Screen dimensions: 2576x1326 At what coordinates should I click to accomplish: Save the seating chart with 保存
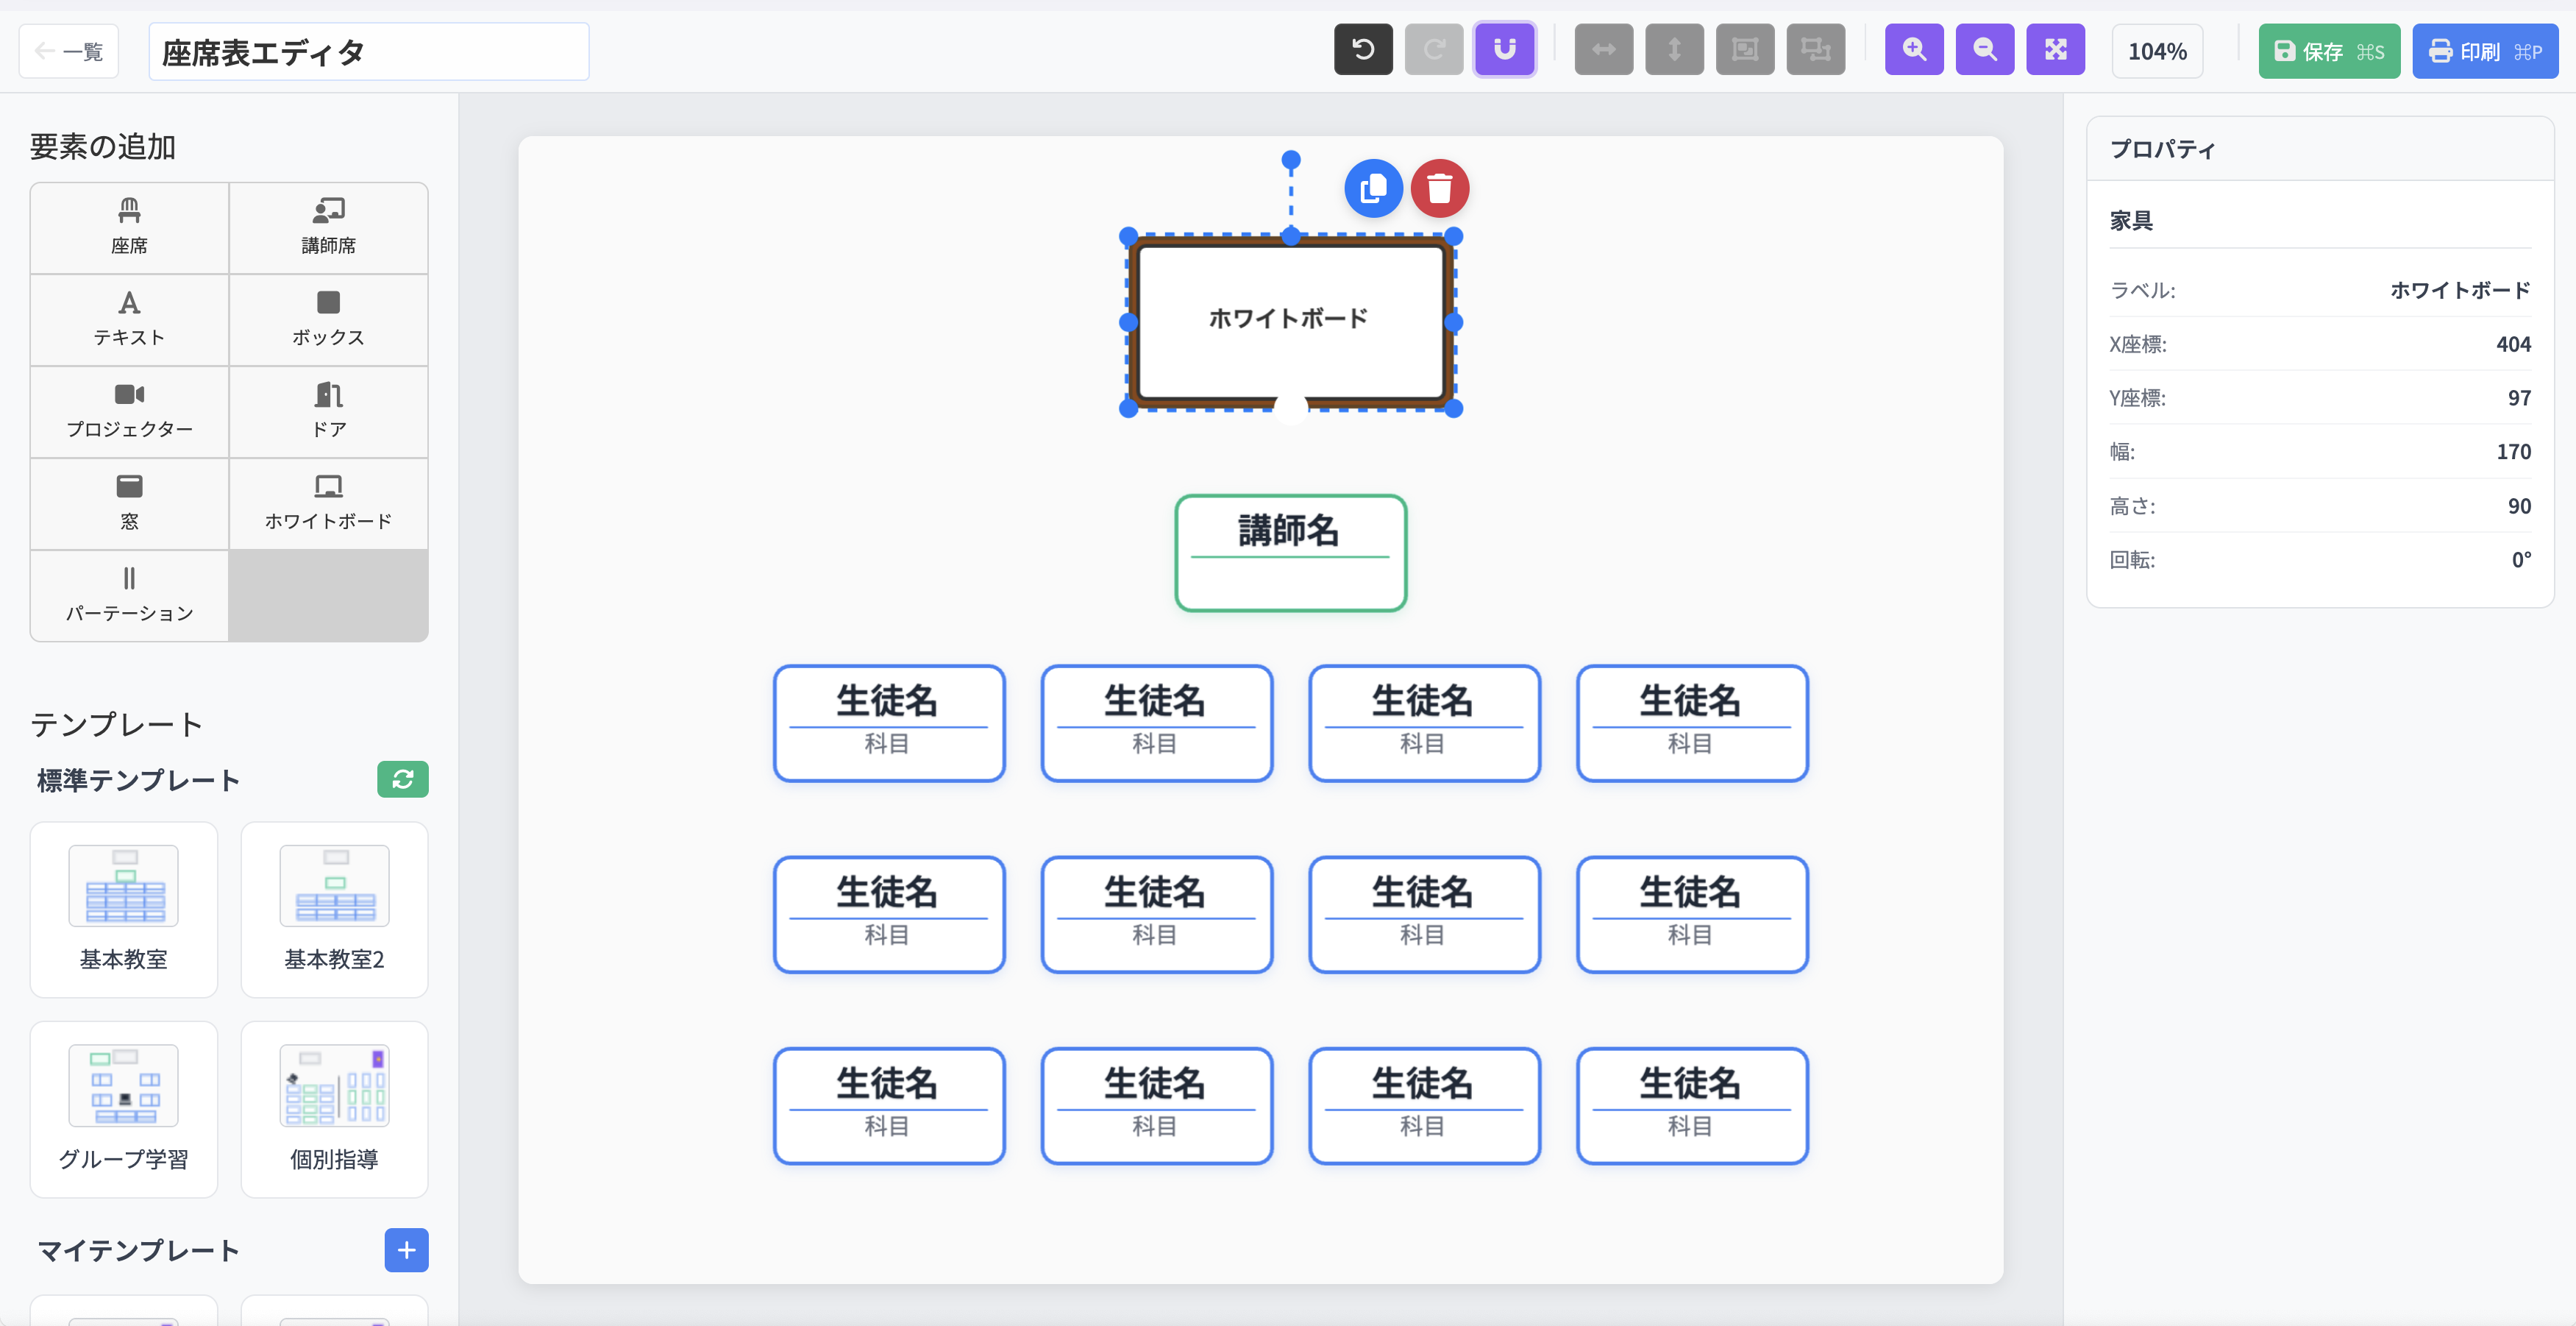[x=2329, y=51]
